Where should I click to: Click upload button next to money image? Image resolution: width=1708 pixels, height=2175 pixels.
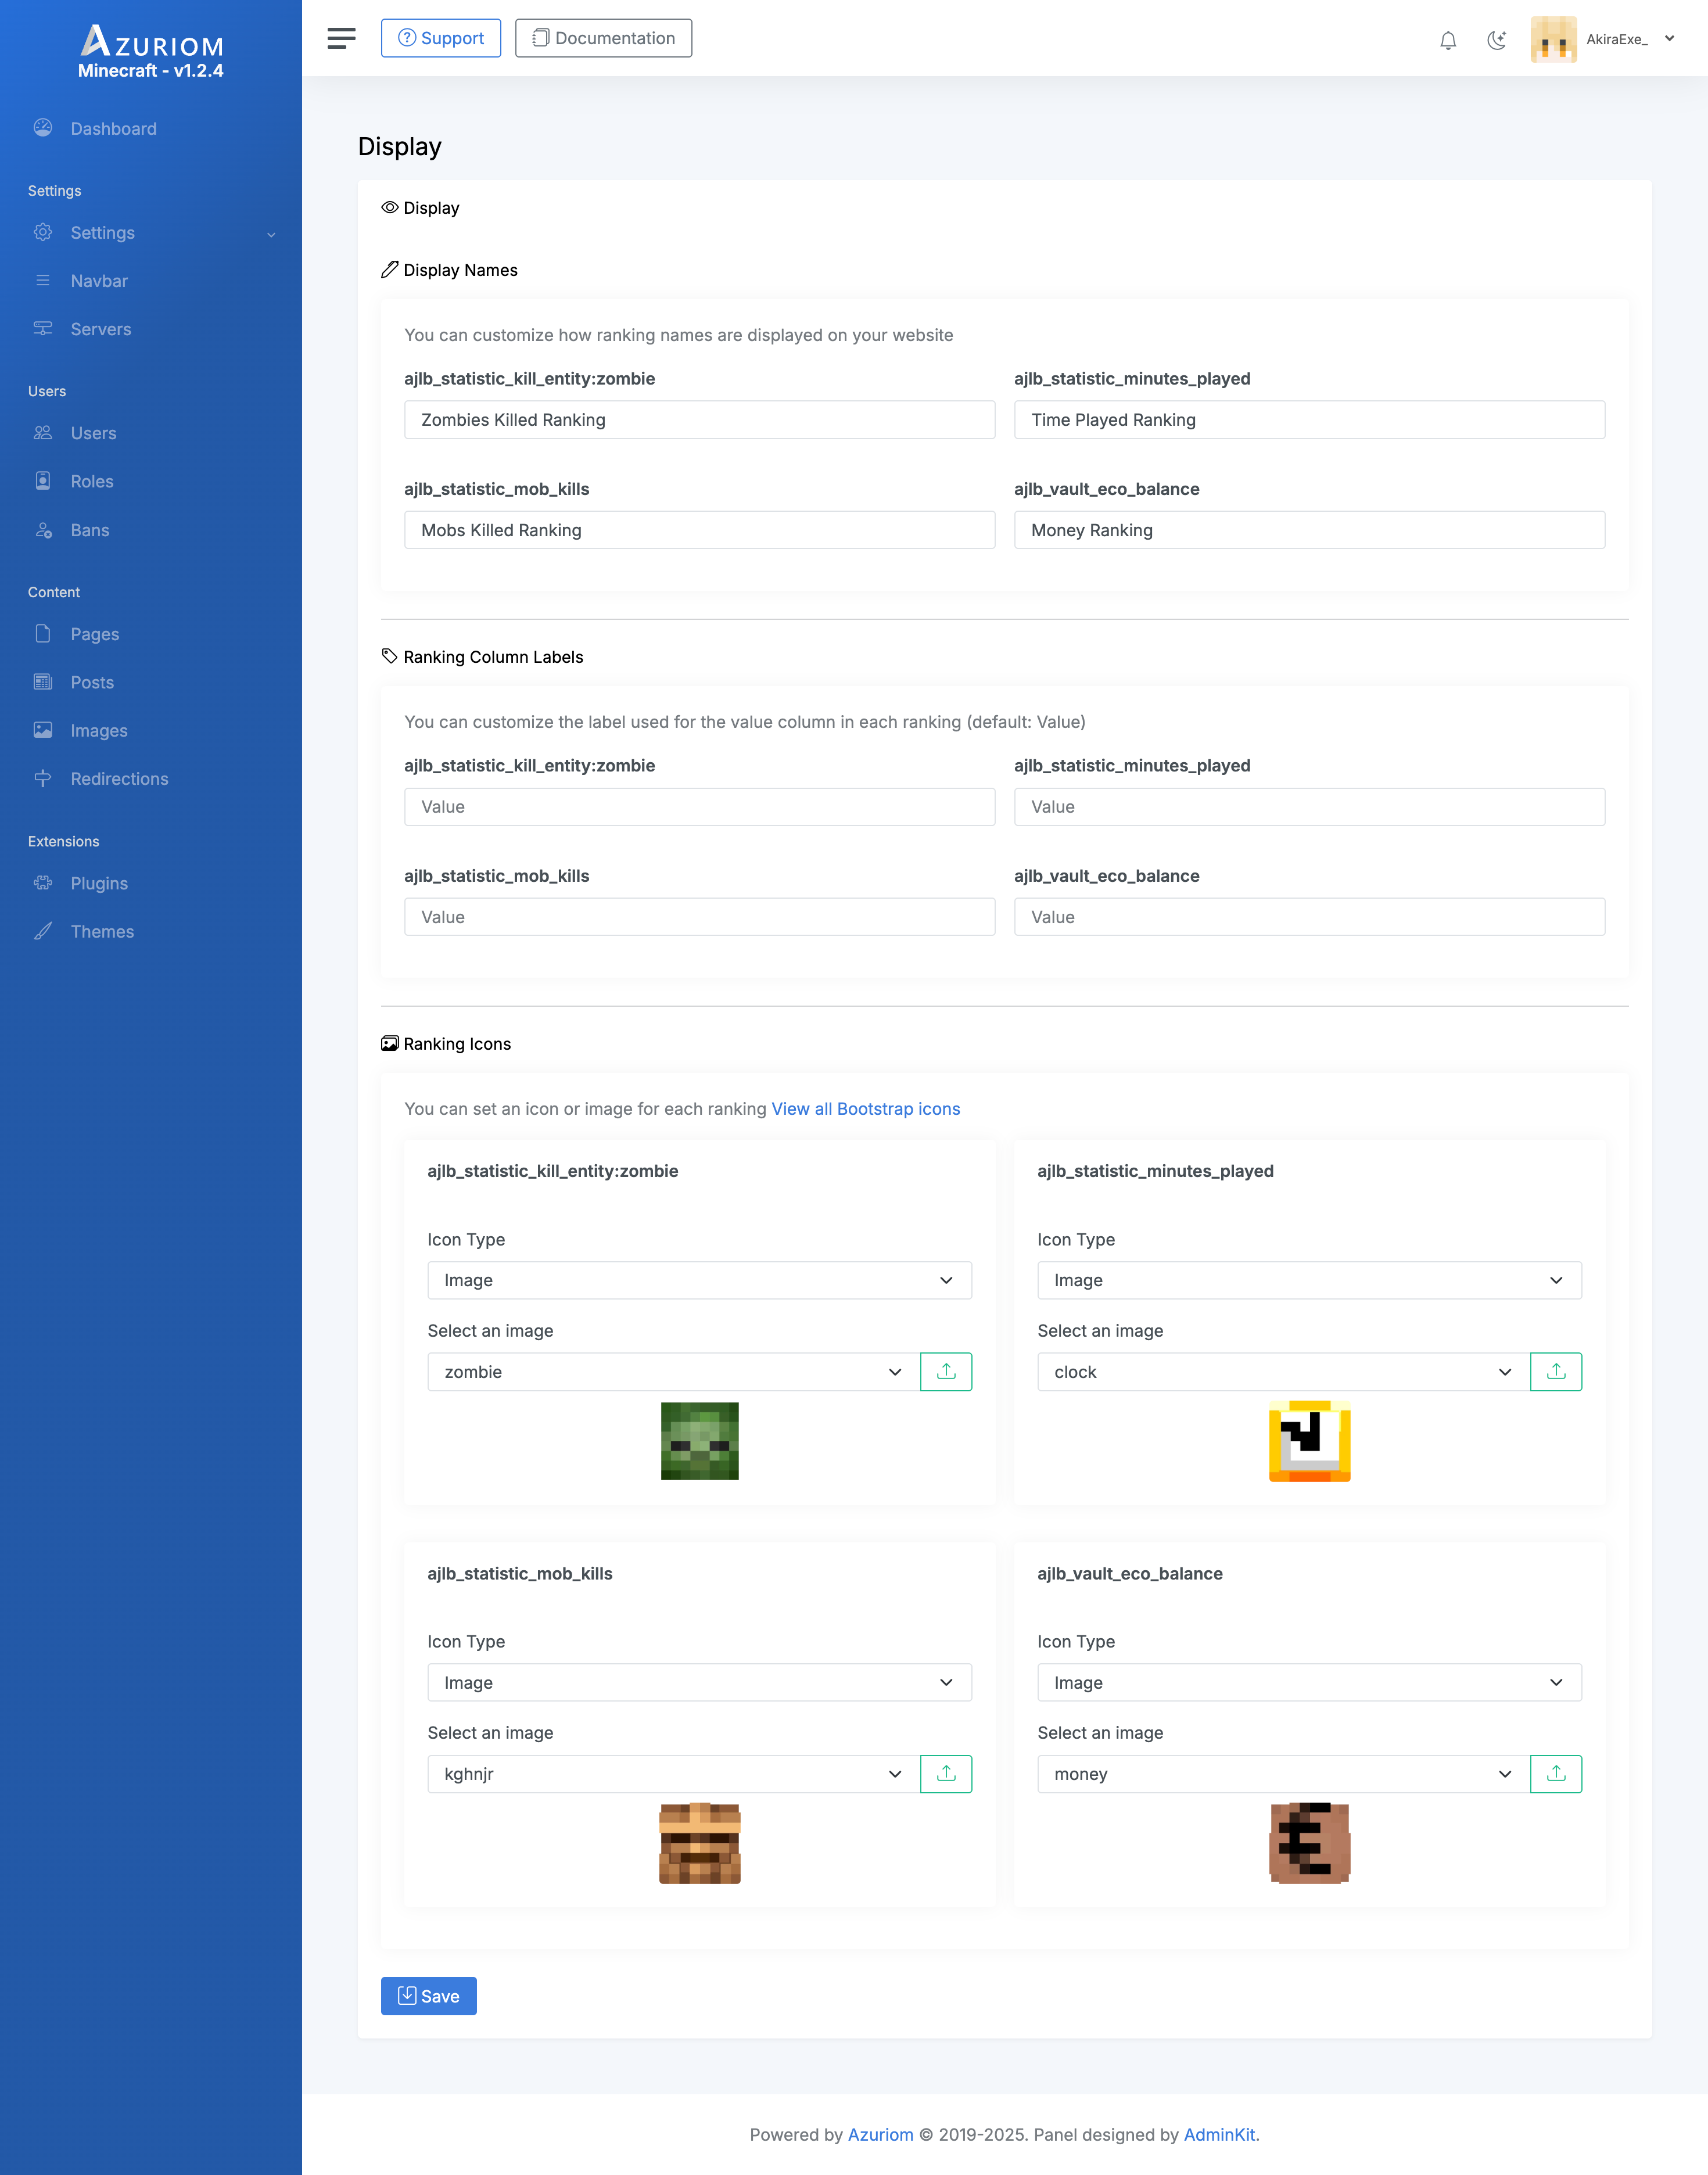click(1556, 1774)
